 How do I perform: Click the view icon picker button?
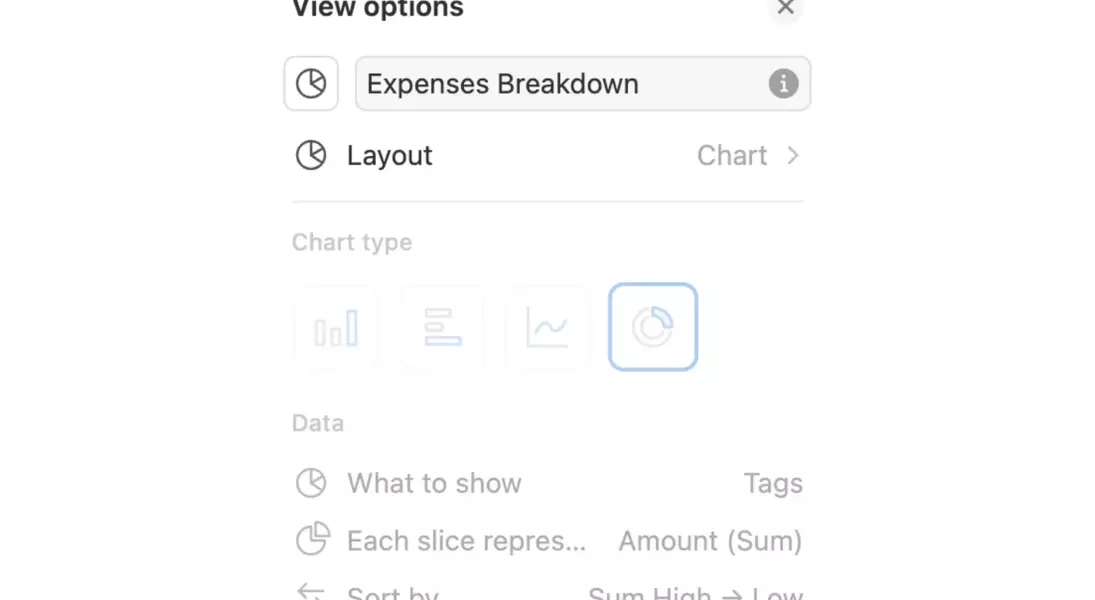[x=311, y=84]
